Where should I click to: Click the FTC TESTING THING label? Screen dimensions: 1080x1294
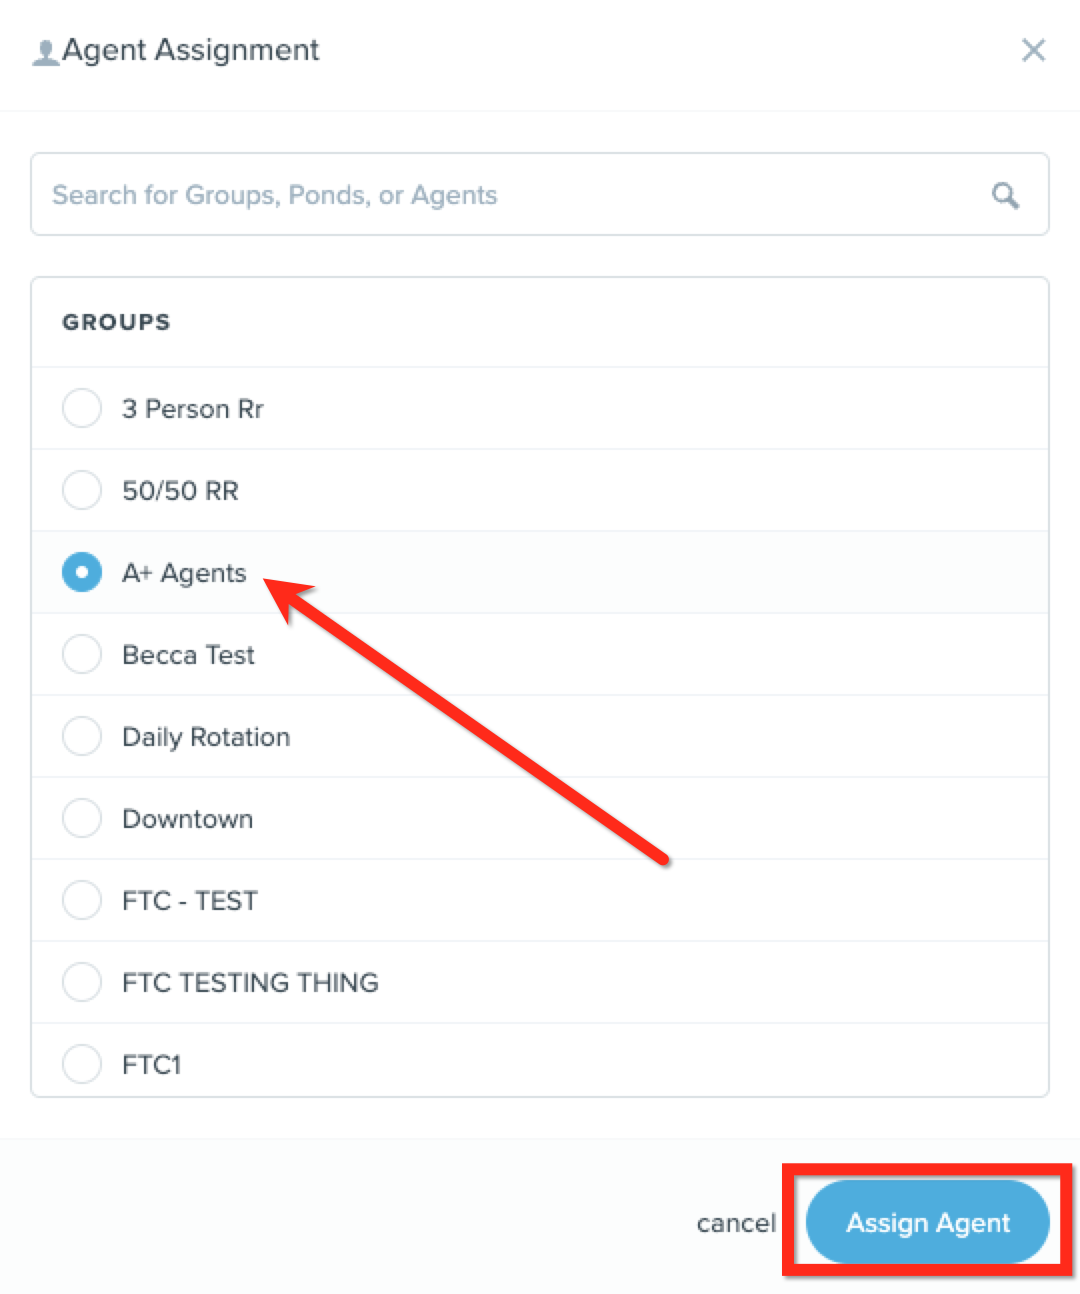pos(250,983)
